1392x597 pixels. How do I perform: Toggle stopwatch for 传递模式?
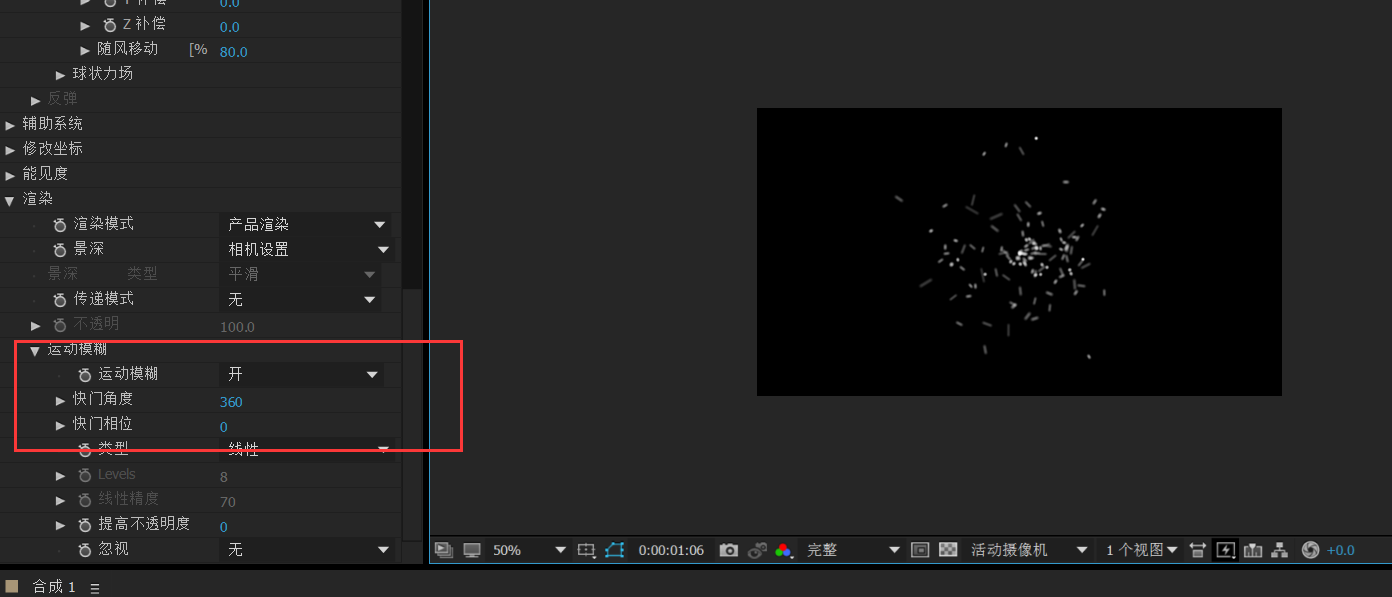click(60, 300)
